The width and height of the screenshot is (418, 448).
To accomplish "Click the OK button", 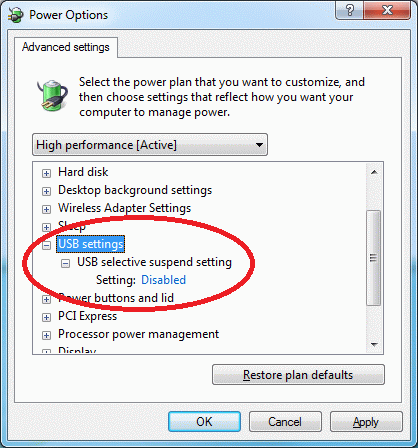I will coord(204,422).
